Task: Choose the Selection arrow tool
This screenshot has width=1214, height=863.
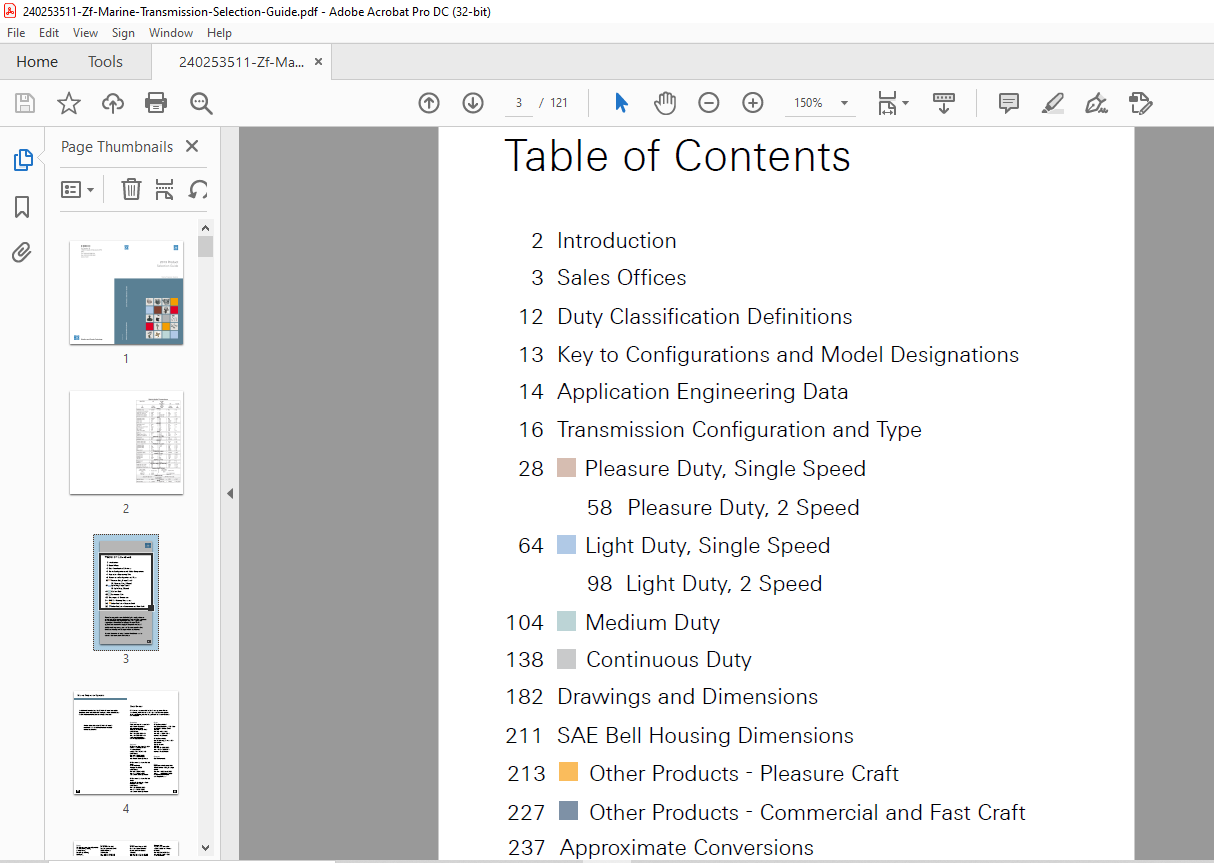Action: click(621, 103)
